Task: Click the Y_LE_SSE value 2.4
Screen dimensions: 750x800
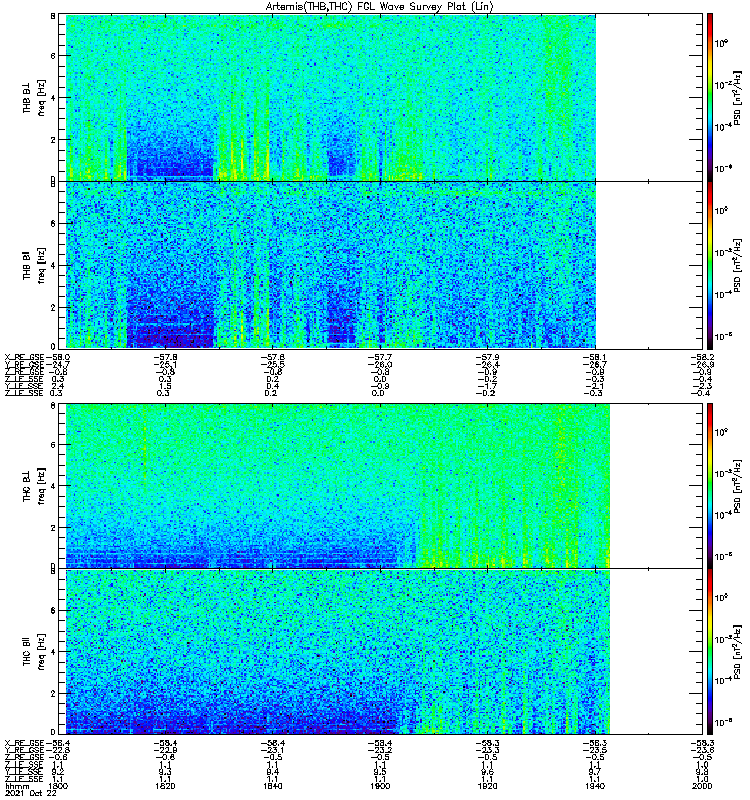Action: click(x=58, y=386)
